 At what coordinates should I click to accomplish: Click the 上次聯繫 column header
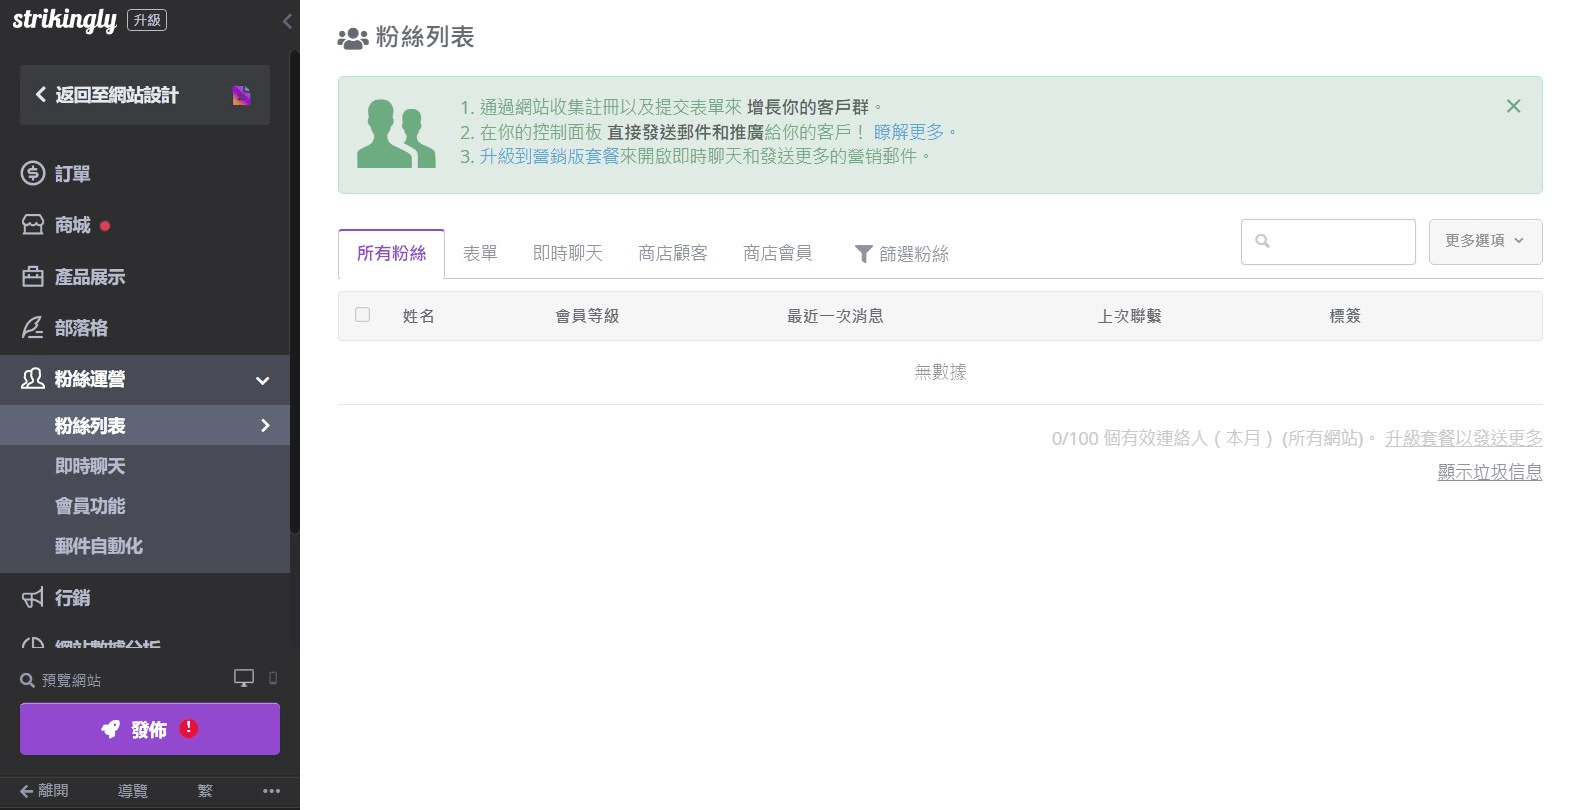tap(1130, 316)
